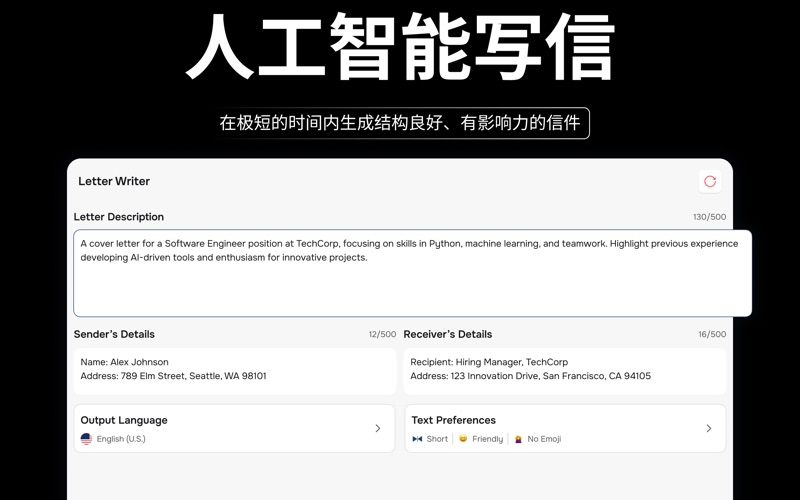The image size is (800, 500).
Task: Click into the Letter Description text box
Action: click(412, 273)
